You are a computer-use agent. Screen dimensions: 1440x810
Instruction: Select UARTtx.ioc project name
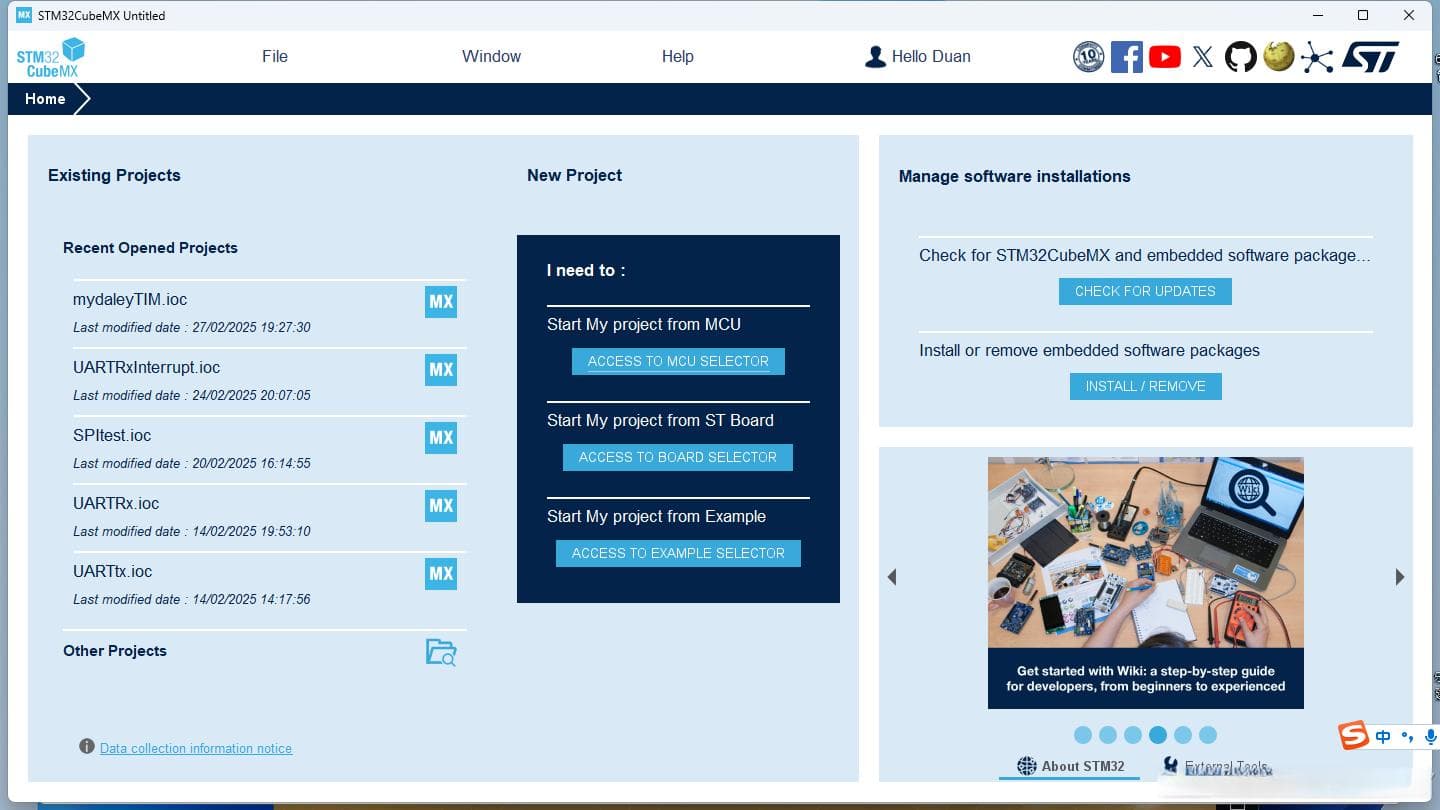coord(113,571)
